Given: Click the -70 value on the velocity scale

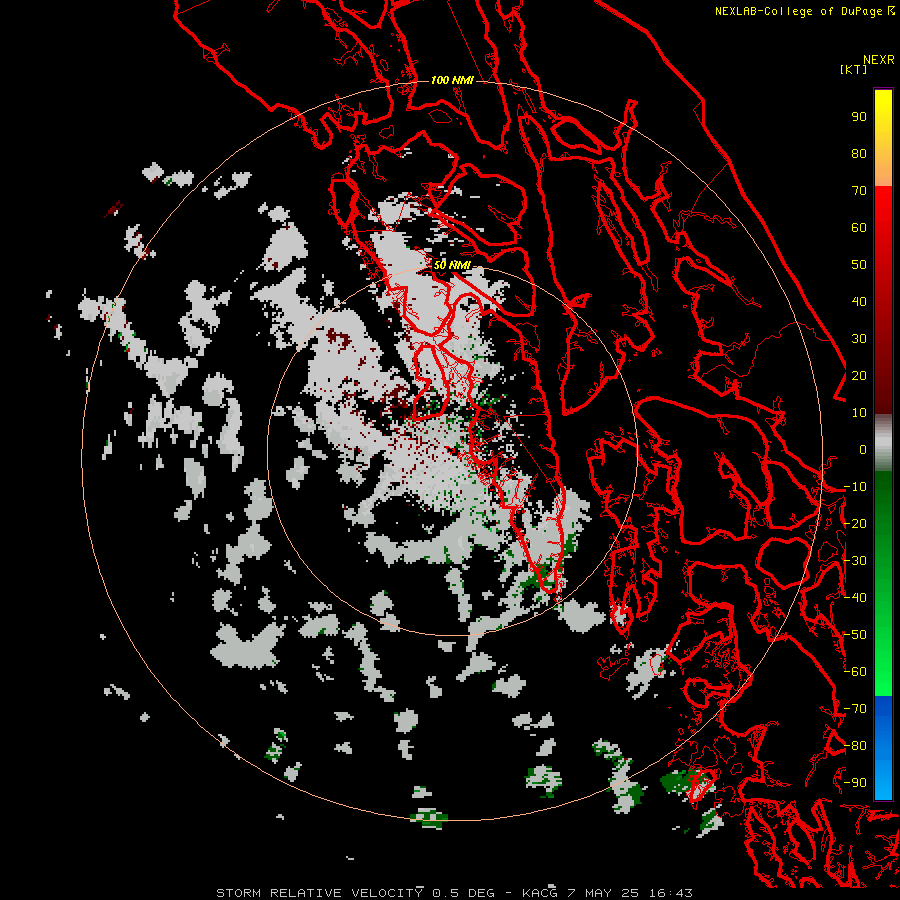Looking at the screenshot, I should point(855,709).
